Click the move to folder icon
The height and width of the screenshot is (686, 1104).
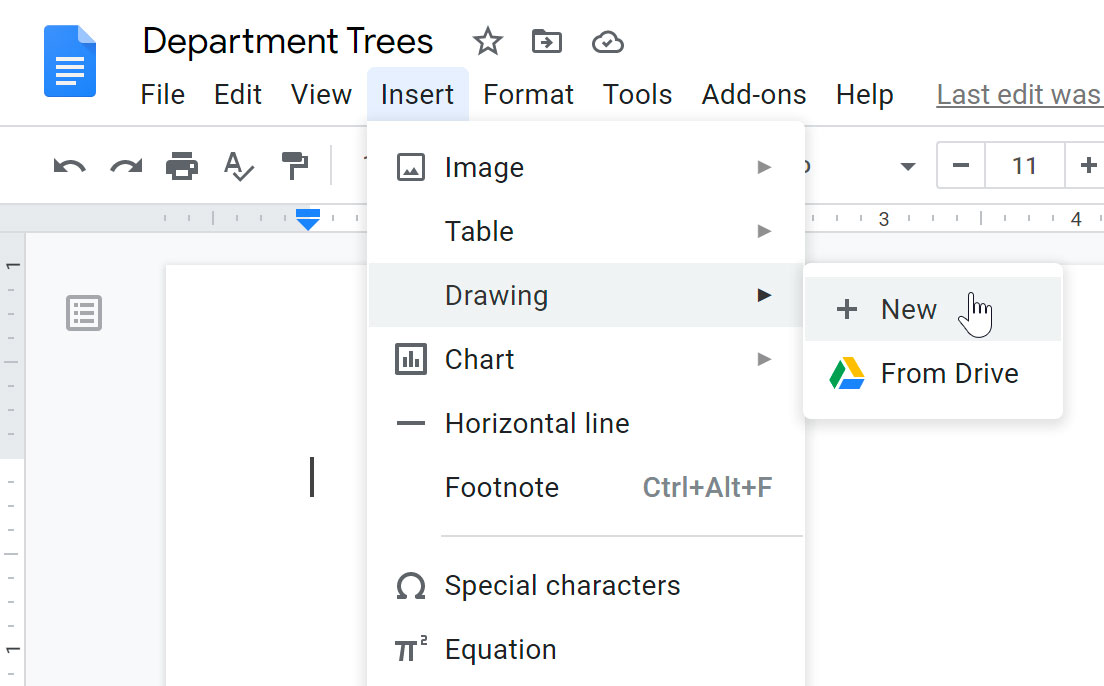point(546,42)
